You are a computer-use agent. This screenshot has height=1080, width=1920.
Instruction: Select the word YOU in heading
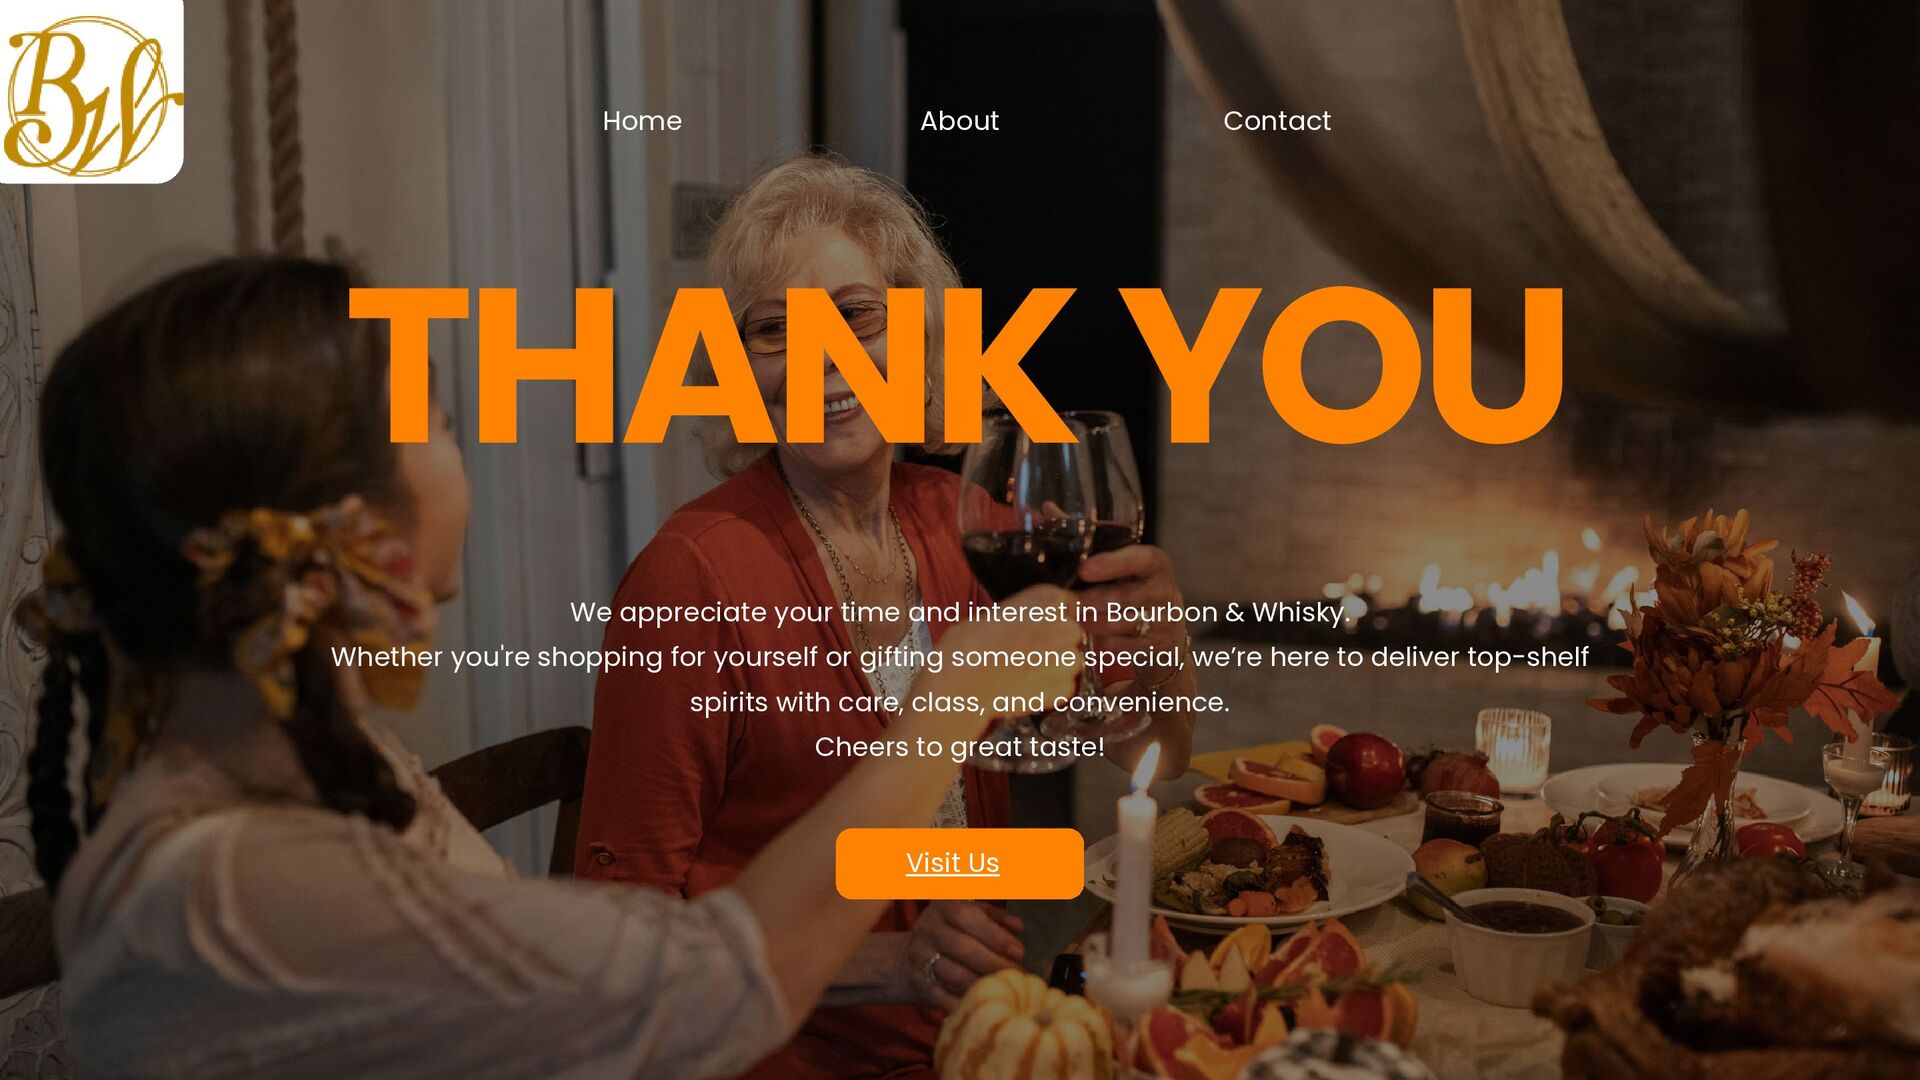tap(1342, 365)
